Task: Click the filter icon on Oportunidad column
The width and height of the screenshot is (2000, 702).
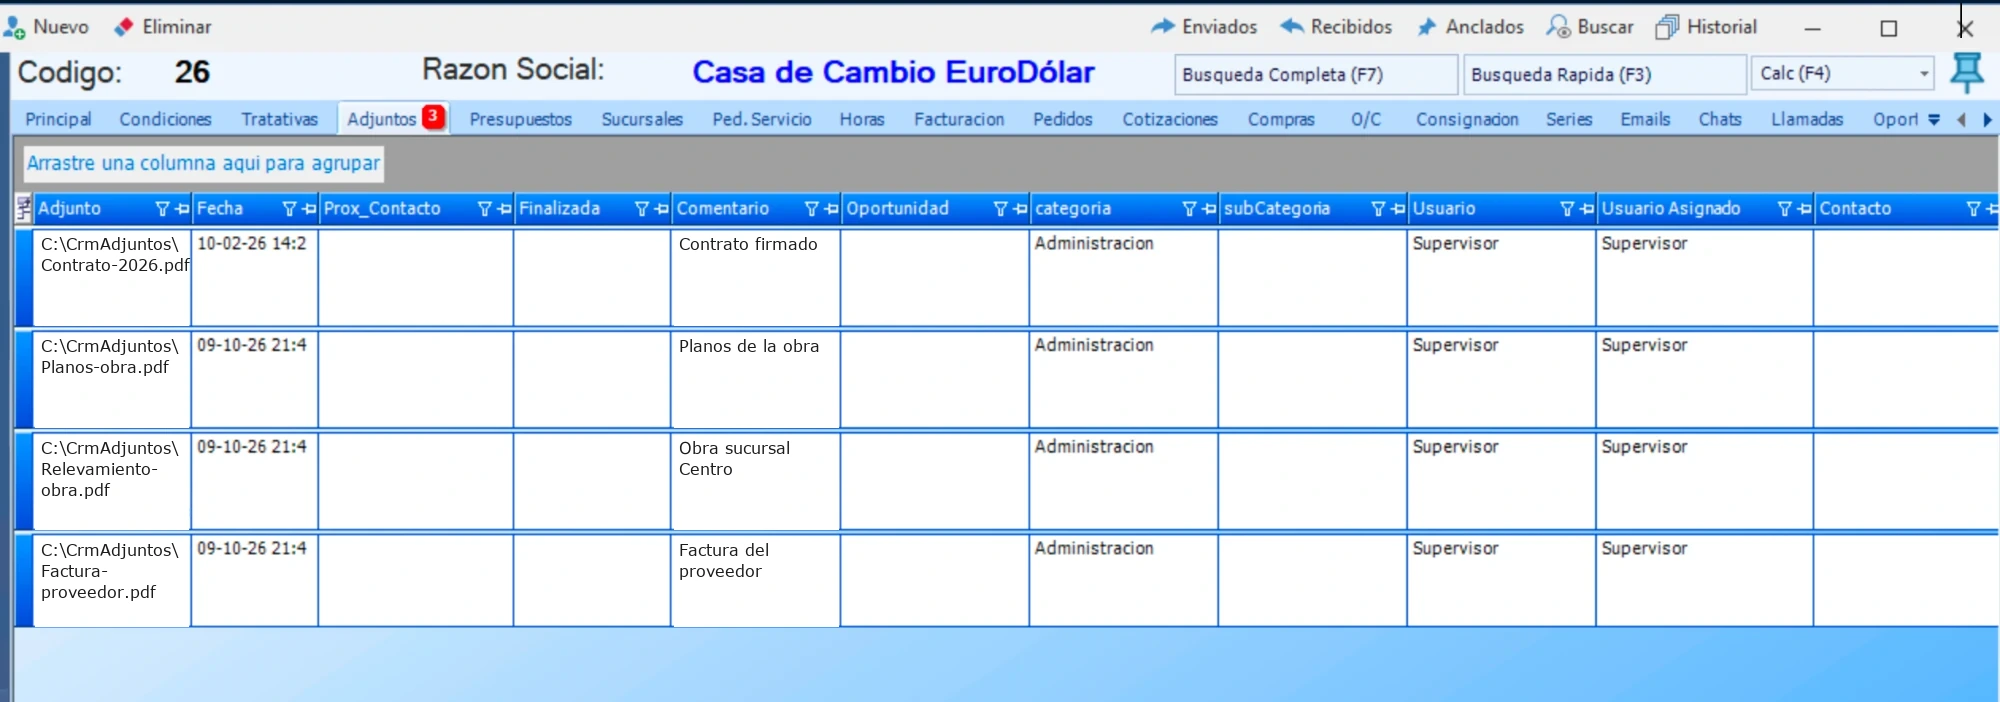Action: coord(1000,209)
